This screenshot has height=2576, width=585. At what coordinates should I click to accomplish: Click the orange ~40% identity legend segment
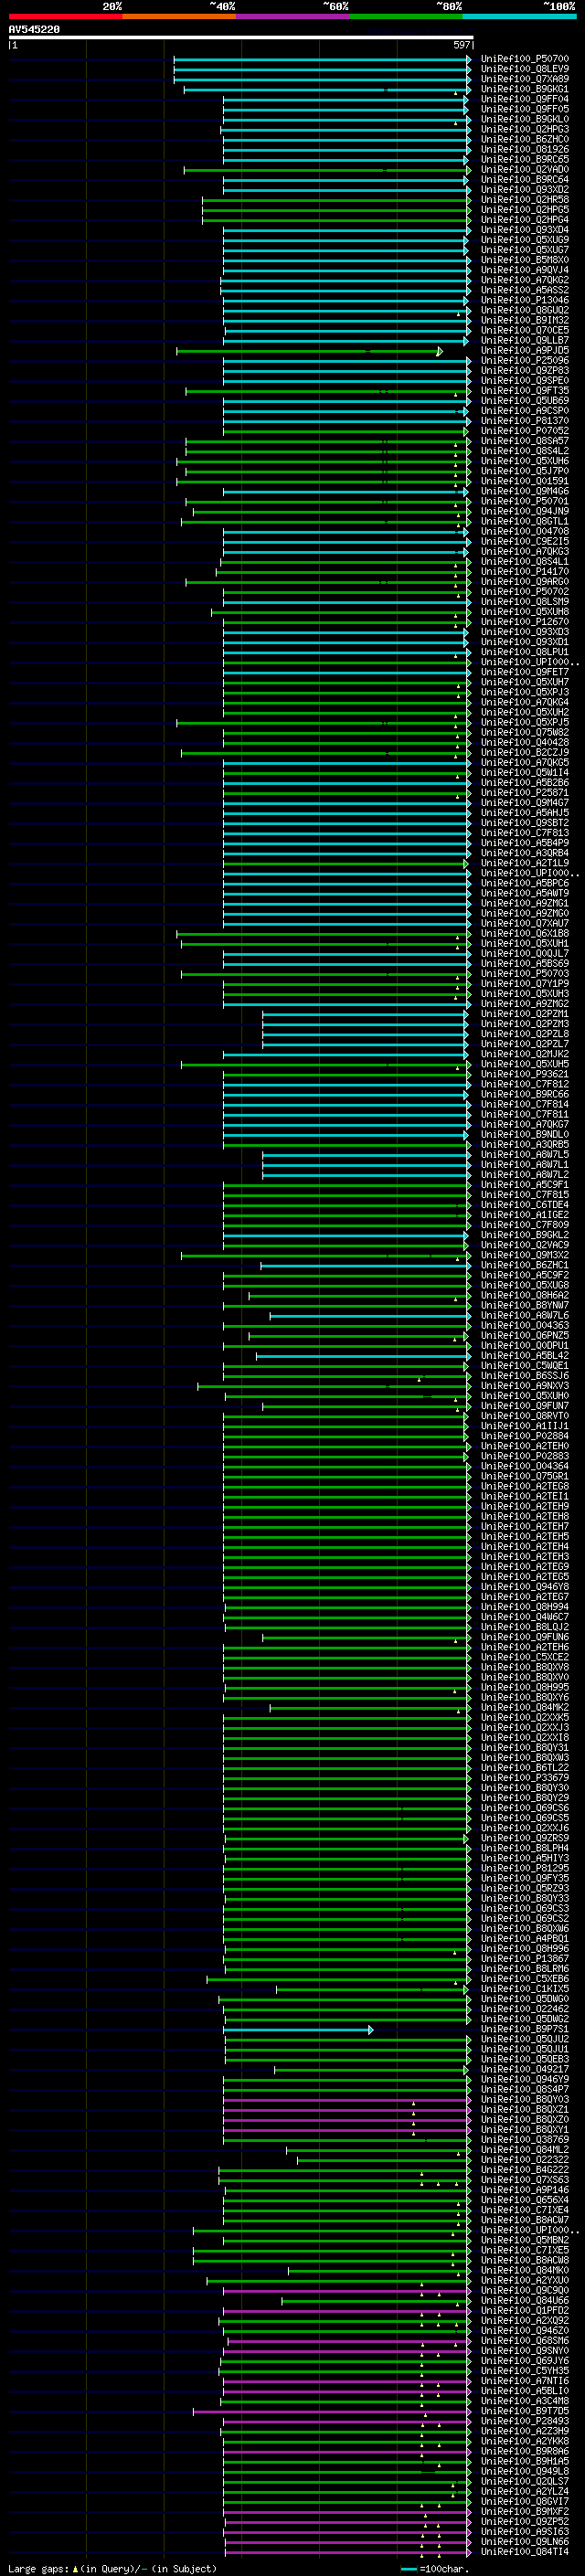tap(179, 16)
